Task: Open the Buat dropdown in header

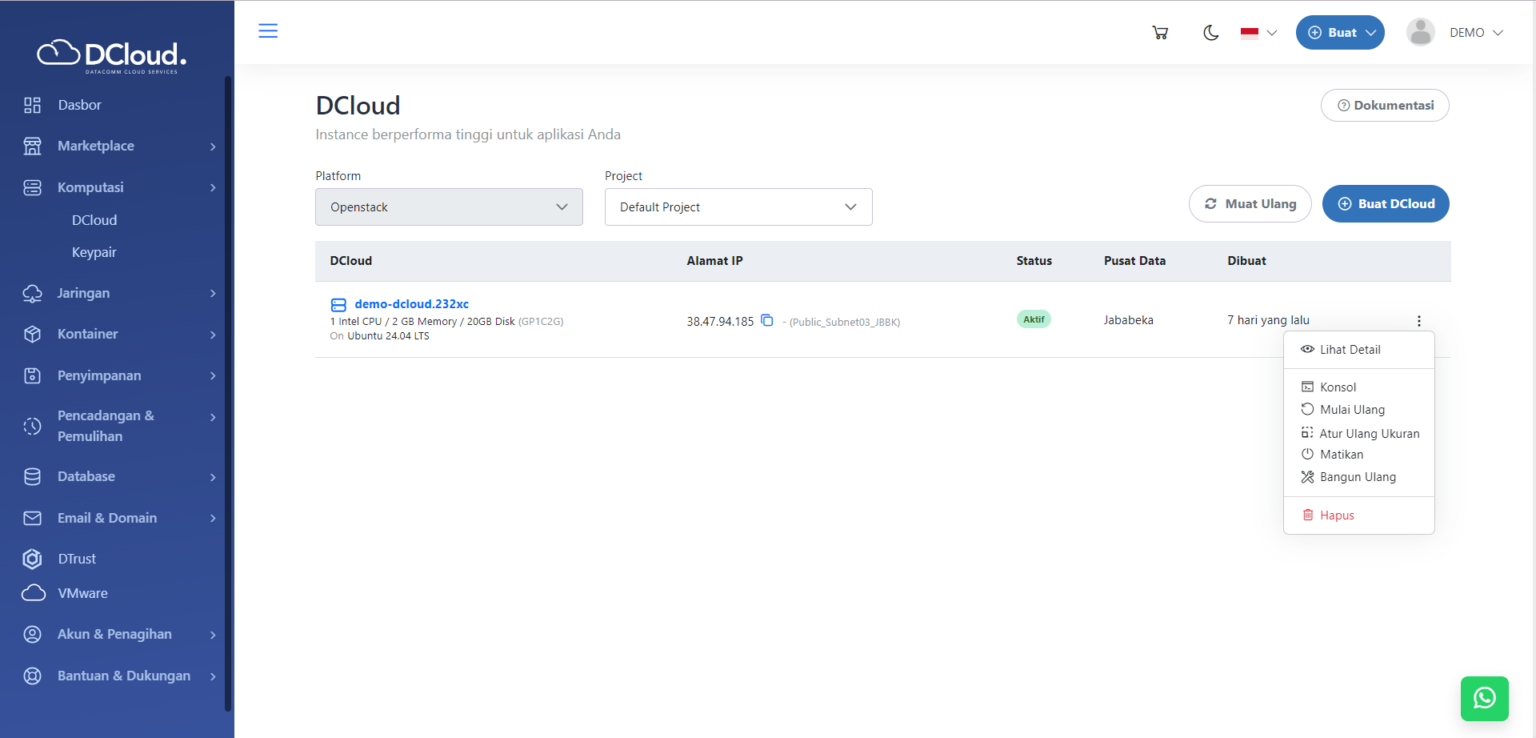Action: [x=1340, y=32]
